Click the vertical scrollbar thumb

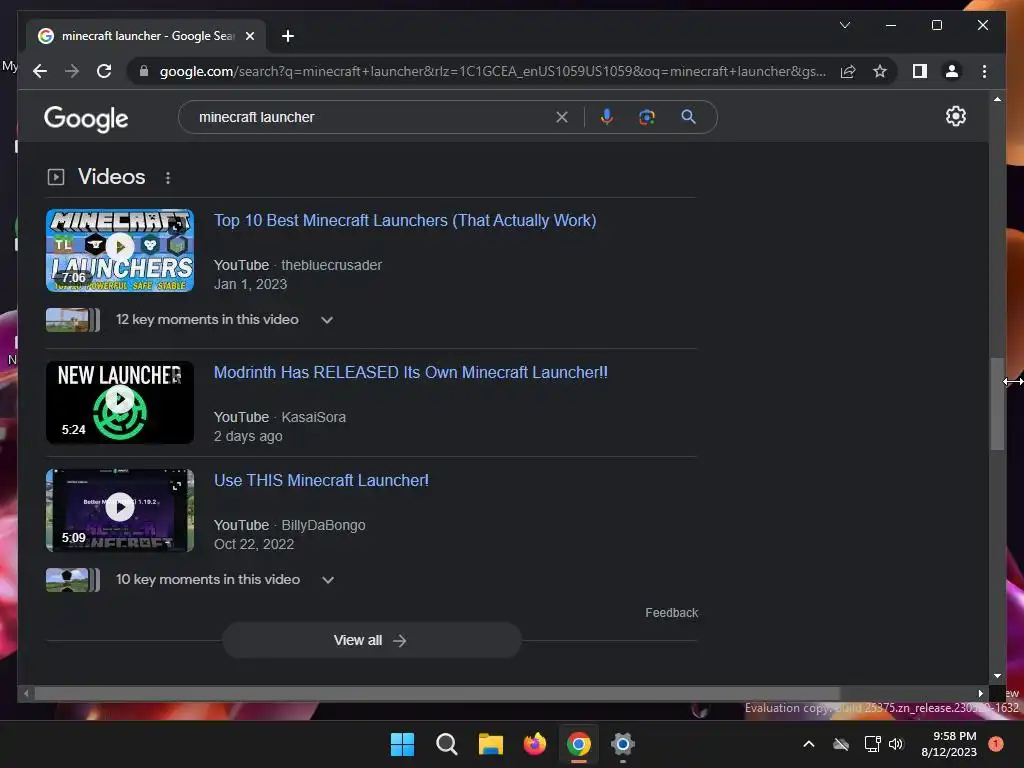point(997,404)
